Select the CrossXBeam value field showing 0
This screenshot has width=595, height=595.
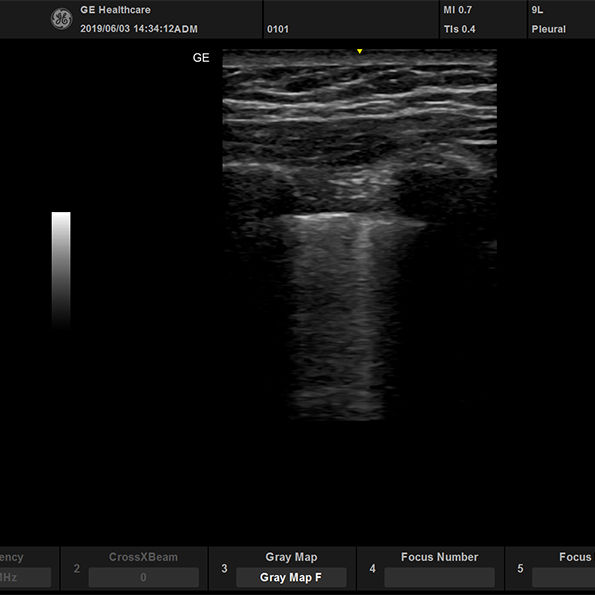pyautogui.click(x=143, y=577)
